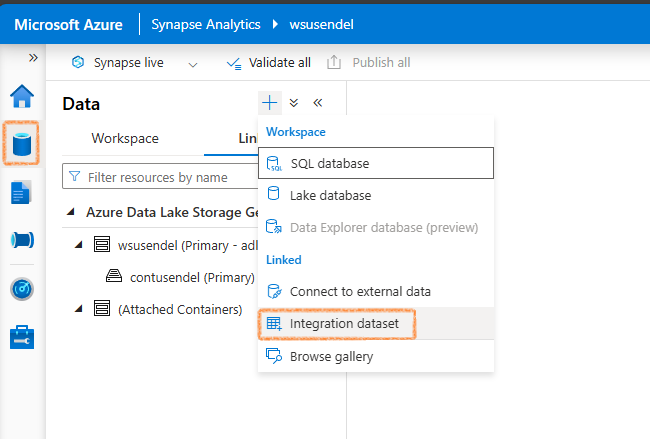Viewport: 650px width, 439px height.
Task: Click the Attached Containers storage icon
Action: point(102,308)
